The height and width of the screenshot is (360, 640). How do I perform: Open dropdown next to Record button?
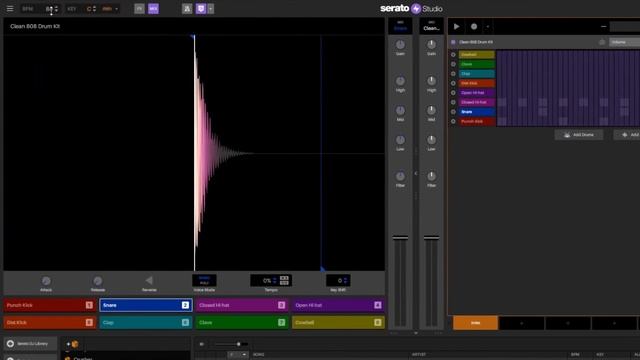click(487, 27)
